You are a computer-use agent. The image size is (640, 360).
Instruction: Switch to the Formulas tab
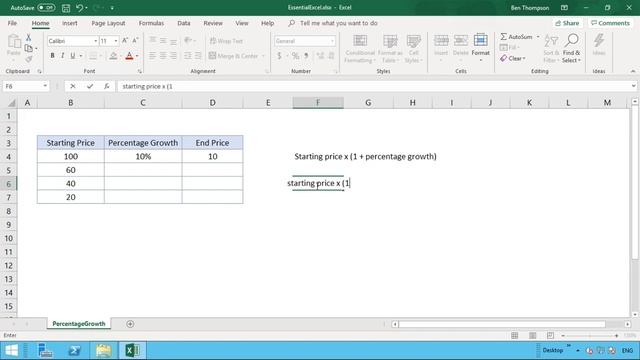pos(151,23)
